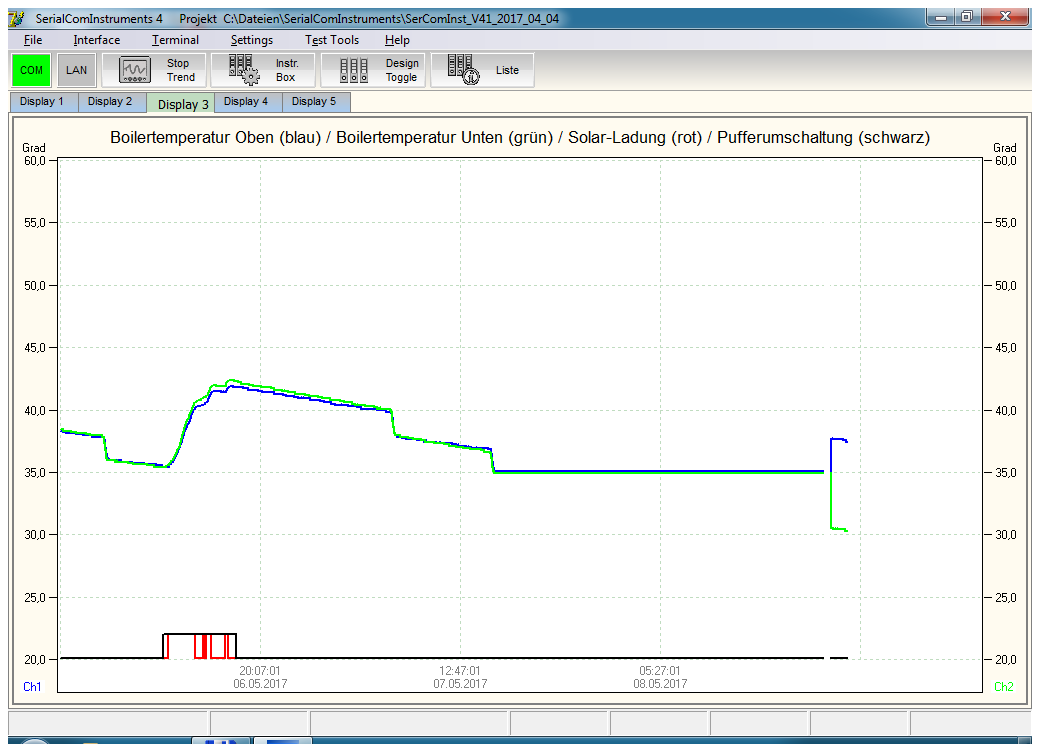Click the green Ch2 axis label
The width and height of the screenshot is (1040, 744).
coord(1004,687)
